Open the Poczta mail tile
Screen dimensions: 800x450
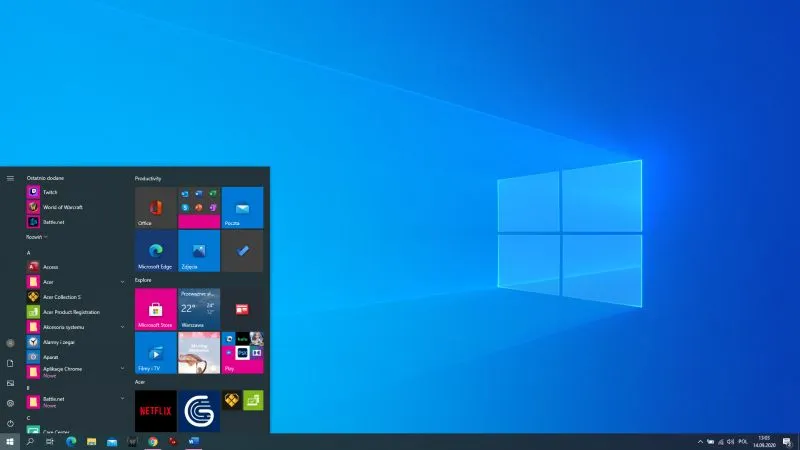[242, 208]
